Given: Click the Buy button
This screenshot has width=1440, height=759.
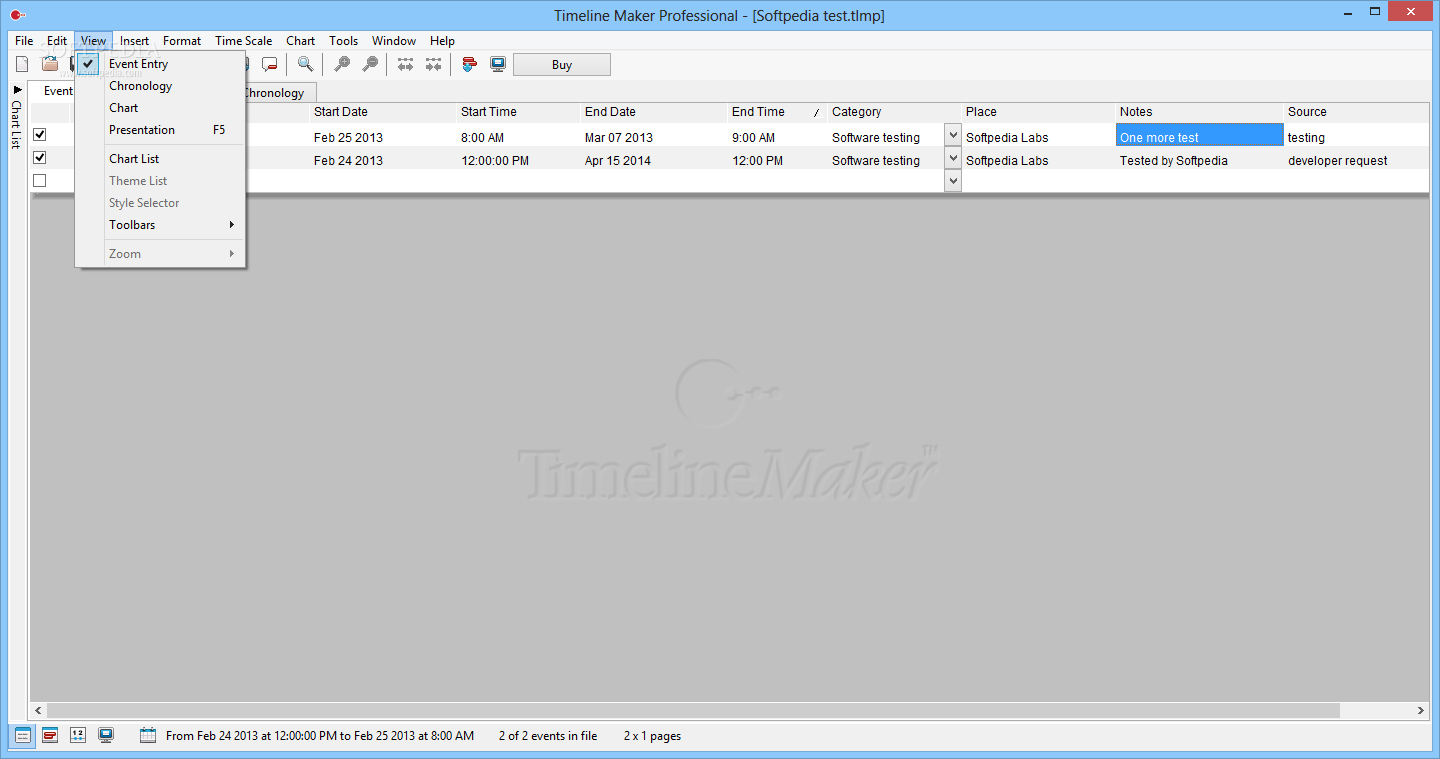Looking at the screenshot, I should (x=562, y=65).
